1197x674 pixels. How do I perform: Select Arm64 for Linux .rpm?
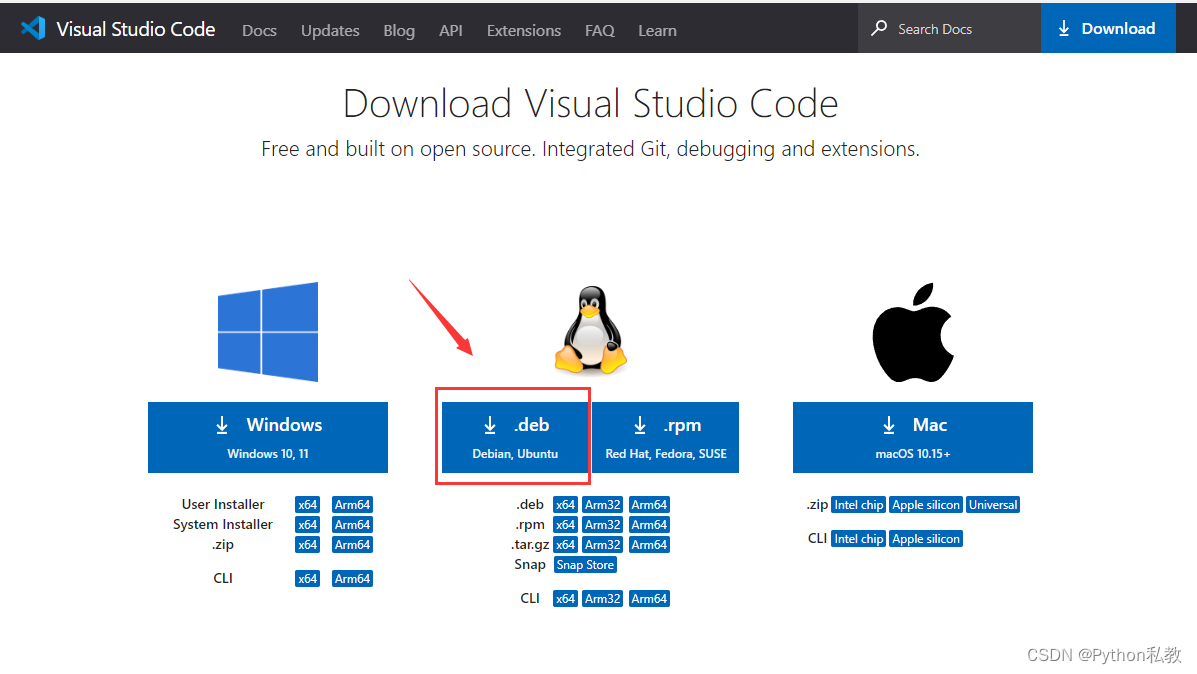(x=650, y=524)
